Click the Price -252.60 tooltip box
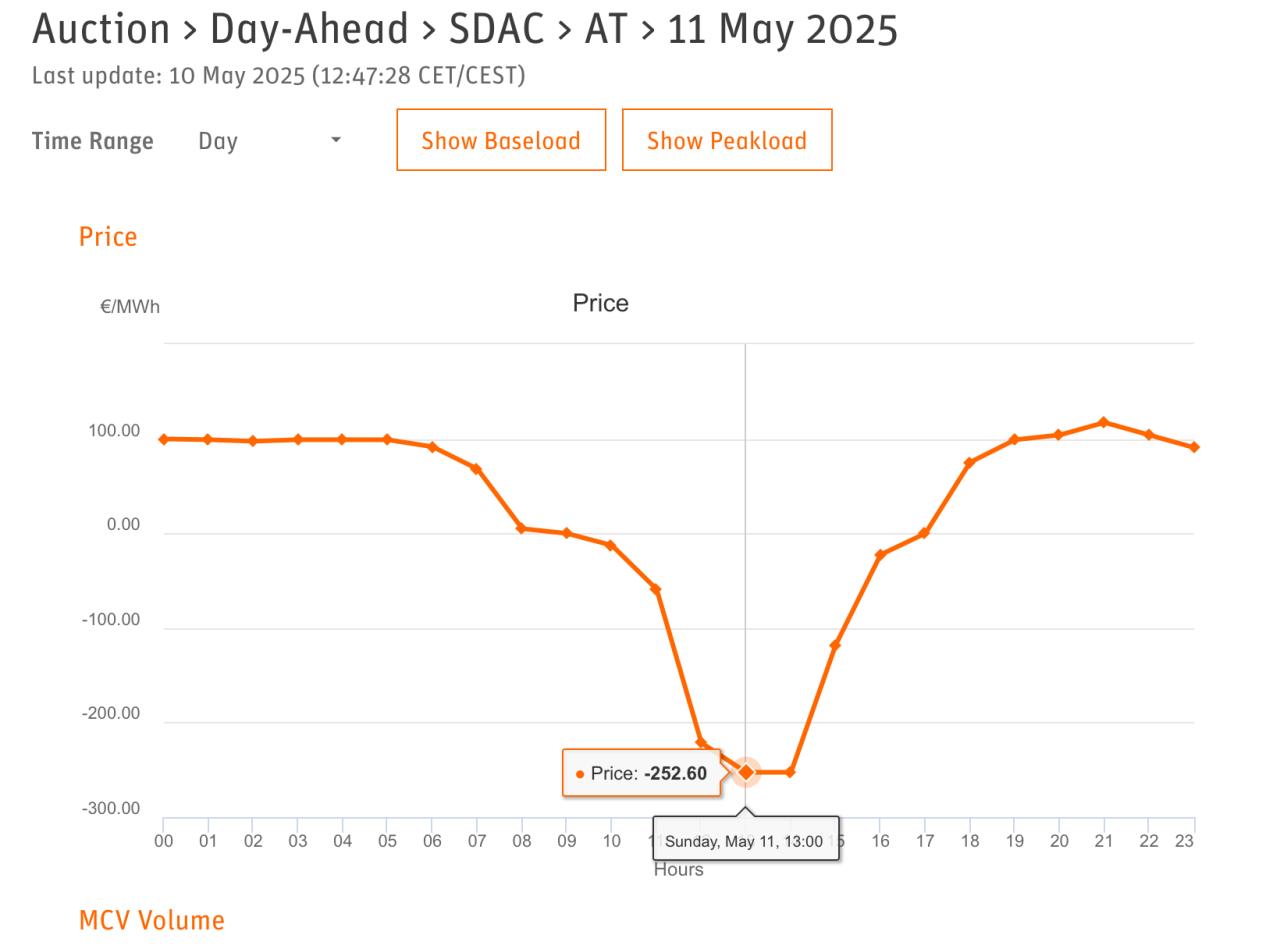Viewport: 1280px width, 949px height. click(641, 773)
